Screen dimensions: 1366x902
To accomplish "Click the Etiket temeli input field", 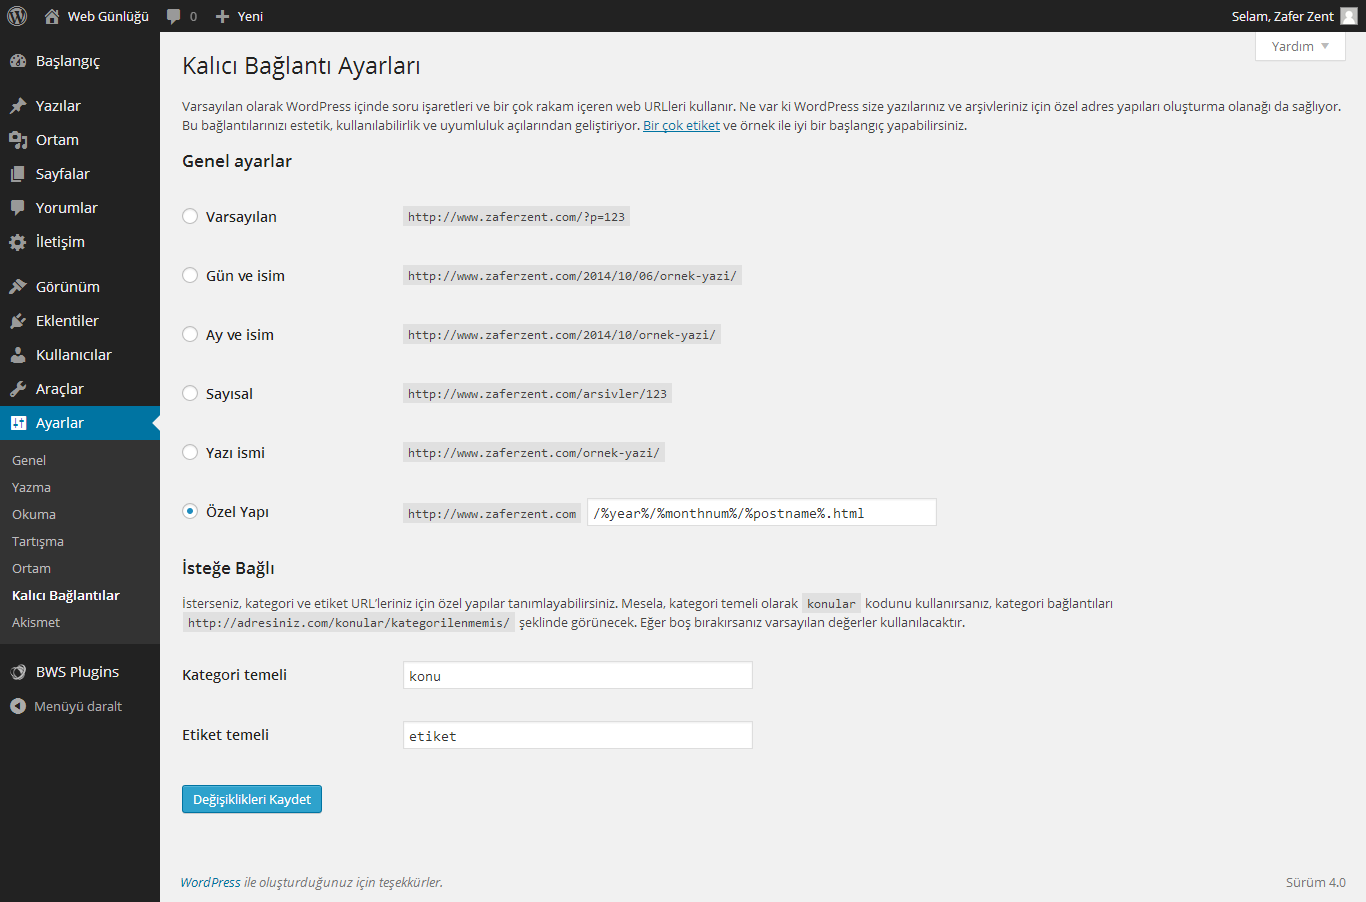I will point(578,735).
